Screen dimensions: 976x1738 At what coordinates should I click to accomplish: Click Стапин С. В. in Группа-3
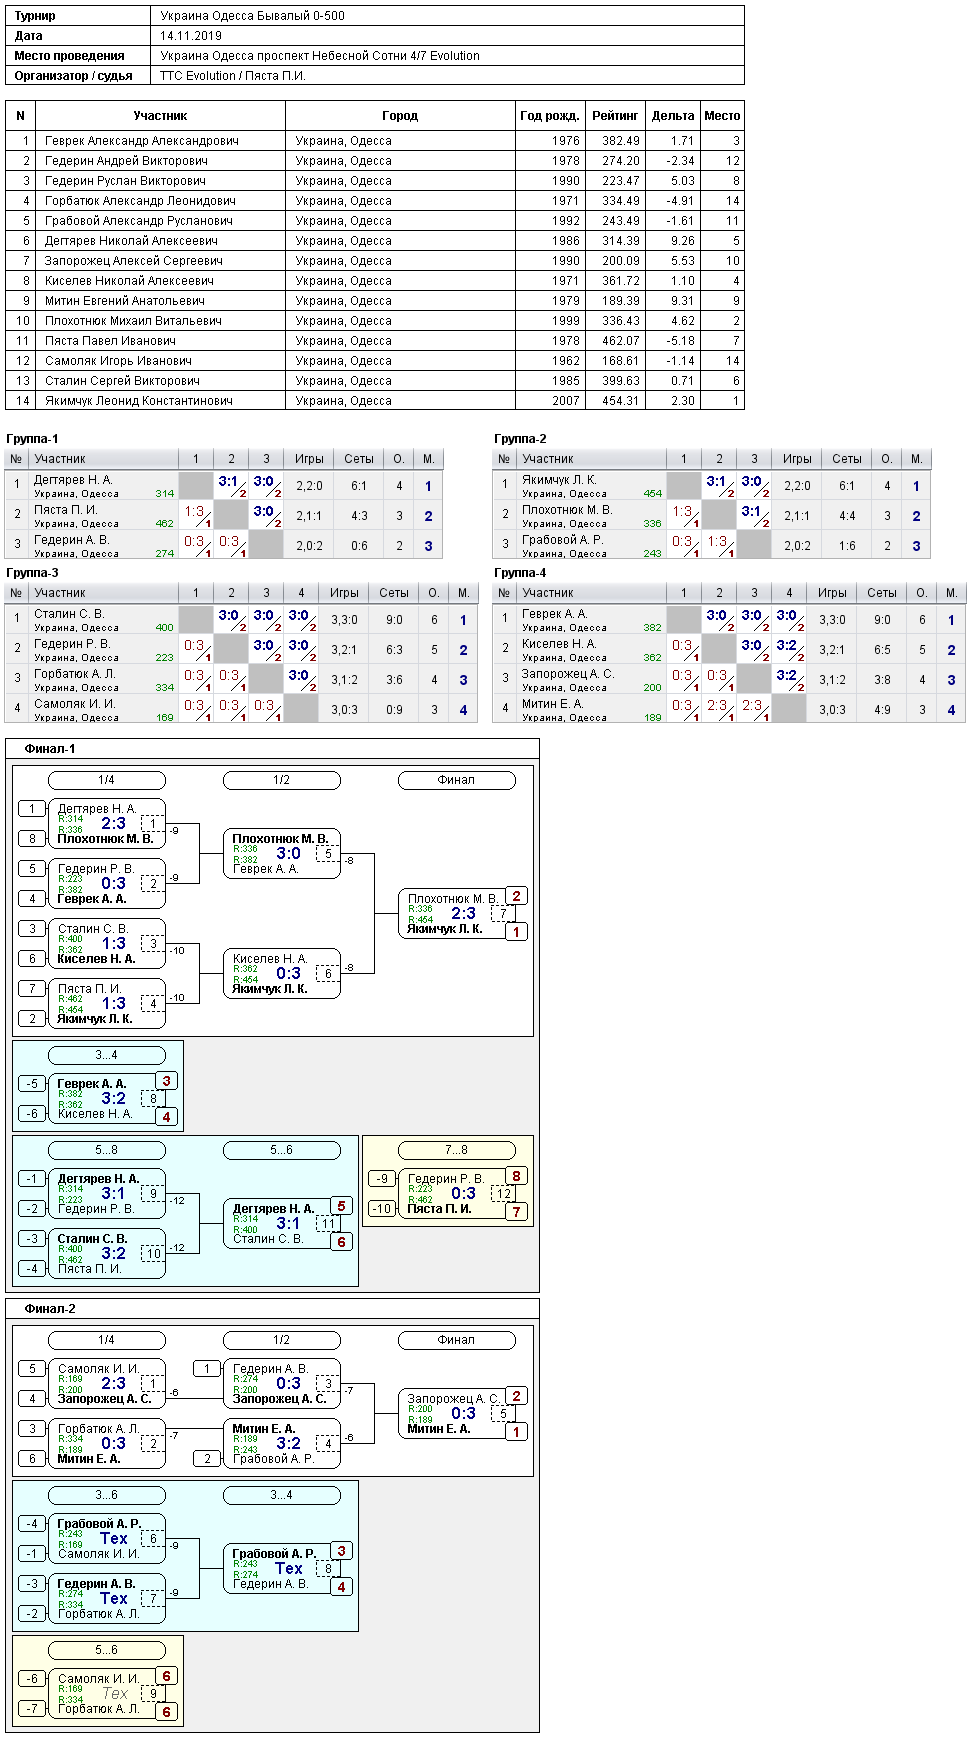pos(69,614)
